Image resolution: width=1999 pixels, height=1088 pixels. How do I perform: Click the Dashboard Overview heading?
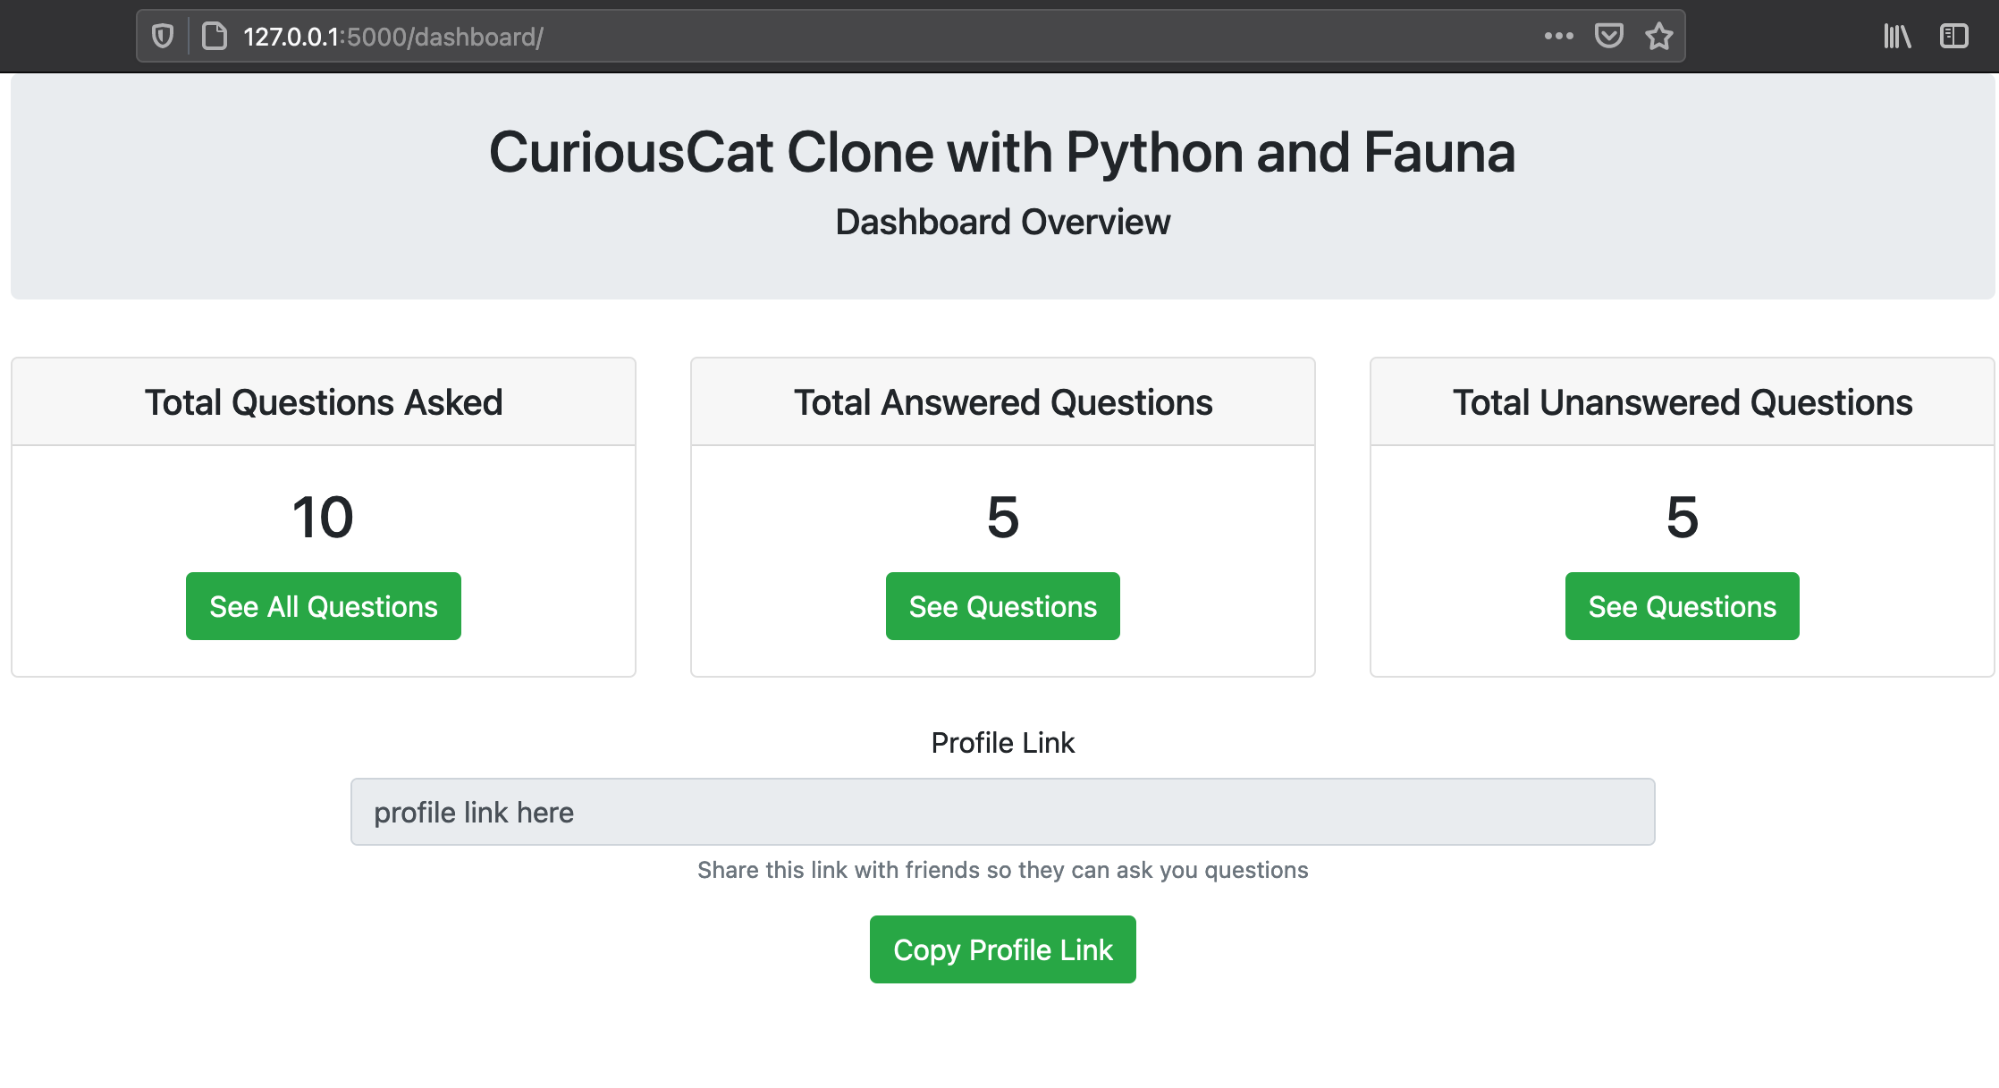tap(1003, 222)
